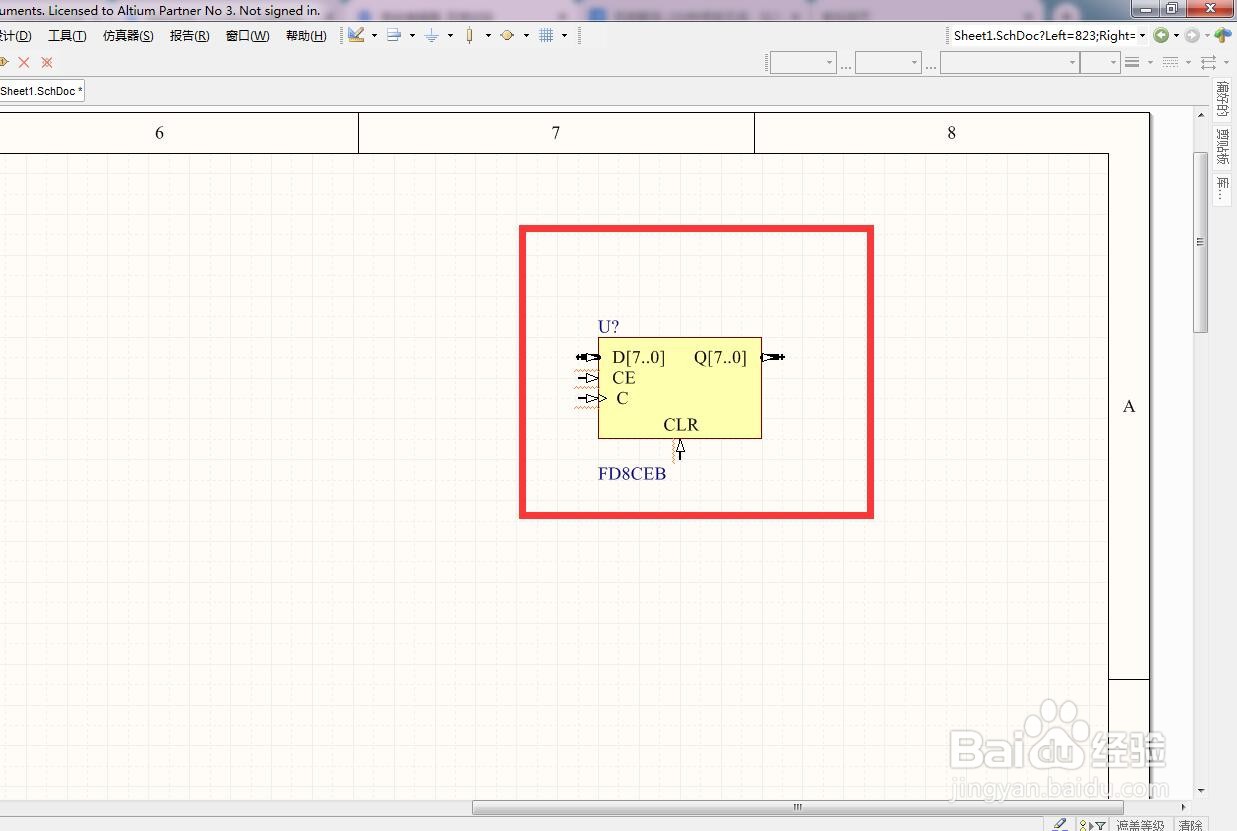Switch to the Sheet1.SchDoc tab

(x=41, y=91)
